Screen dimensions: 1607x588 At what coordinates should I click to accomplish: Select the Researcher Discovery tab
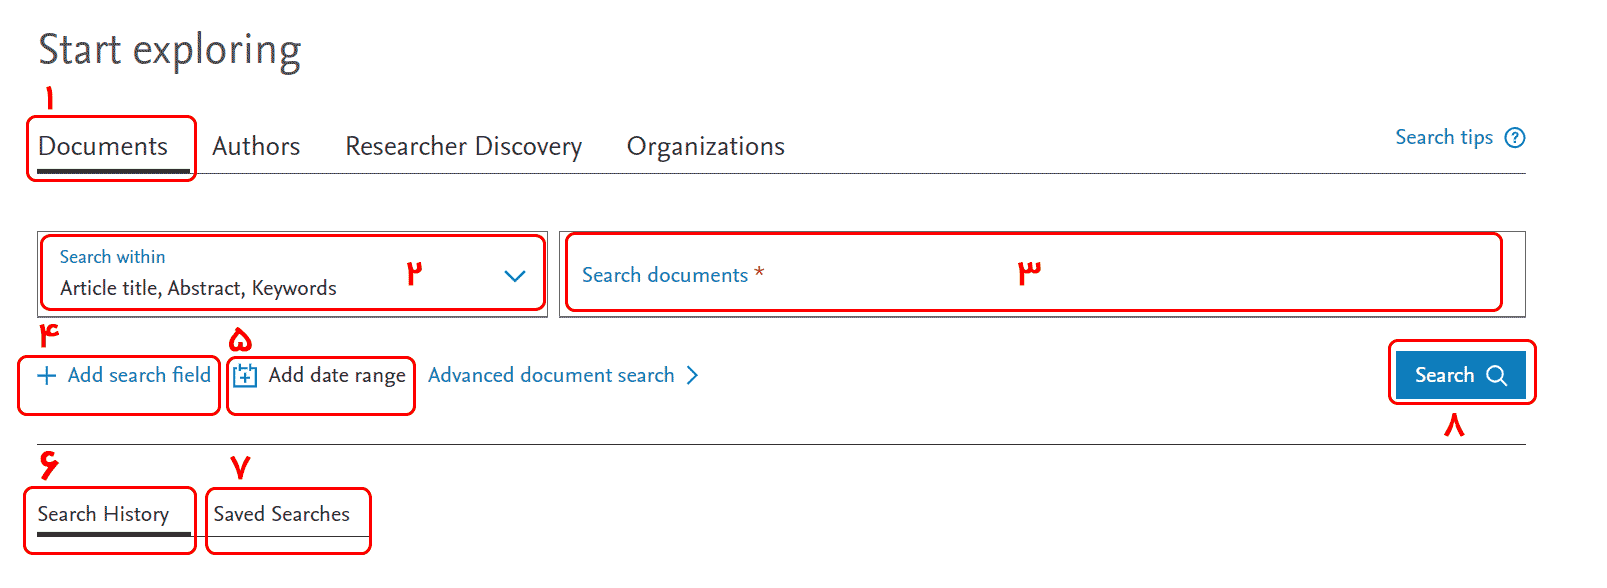pyautogui.click(x=464, y=147)
